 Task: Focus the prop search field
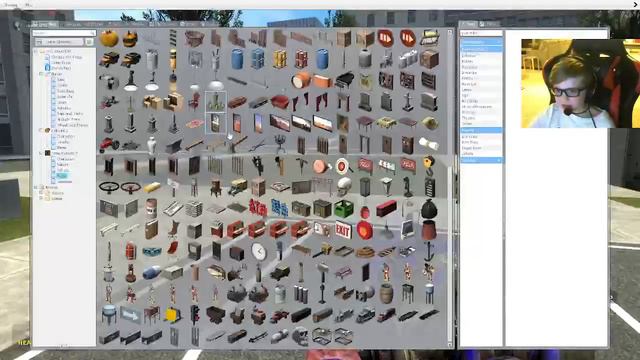(x=64, y=33)
